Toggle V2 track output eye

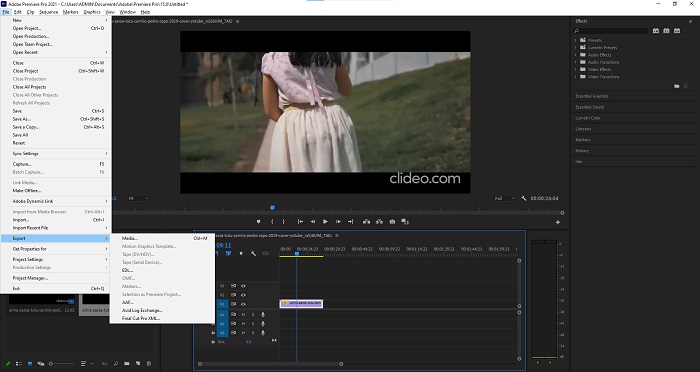pos(243,295)
